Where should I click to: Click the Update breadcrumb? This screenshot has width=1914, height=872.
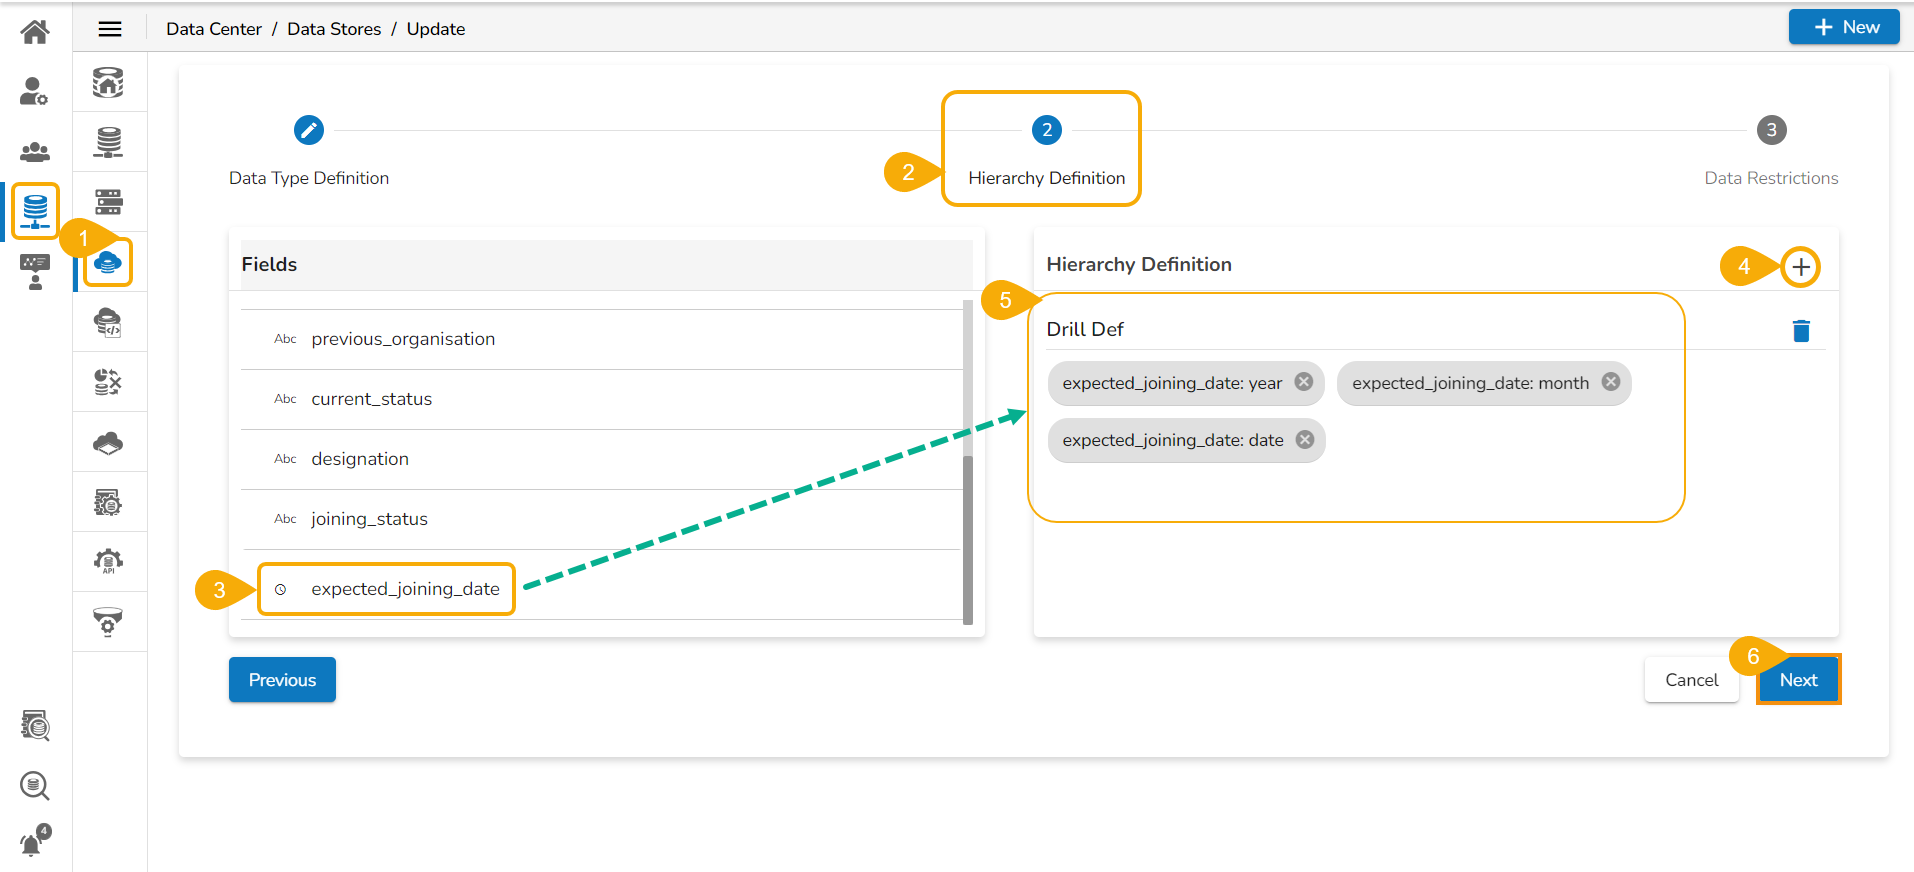point(436,29)
